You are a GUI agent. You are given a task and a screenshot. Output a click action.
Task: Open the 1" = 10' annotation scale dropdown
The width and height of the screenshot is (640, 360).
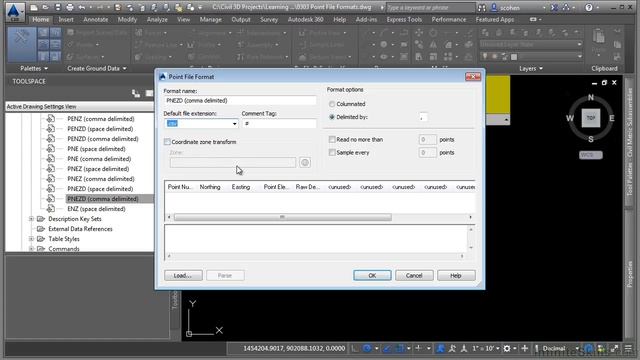(x=486, y=349)
